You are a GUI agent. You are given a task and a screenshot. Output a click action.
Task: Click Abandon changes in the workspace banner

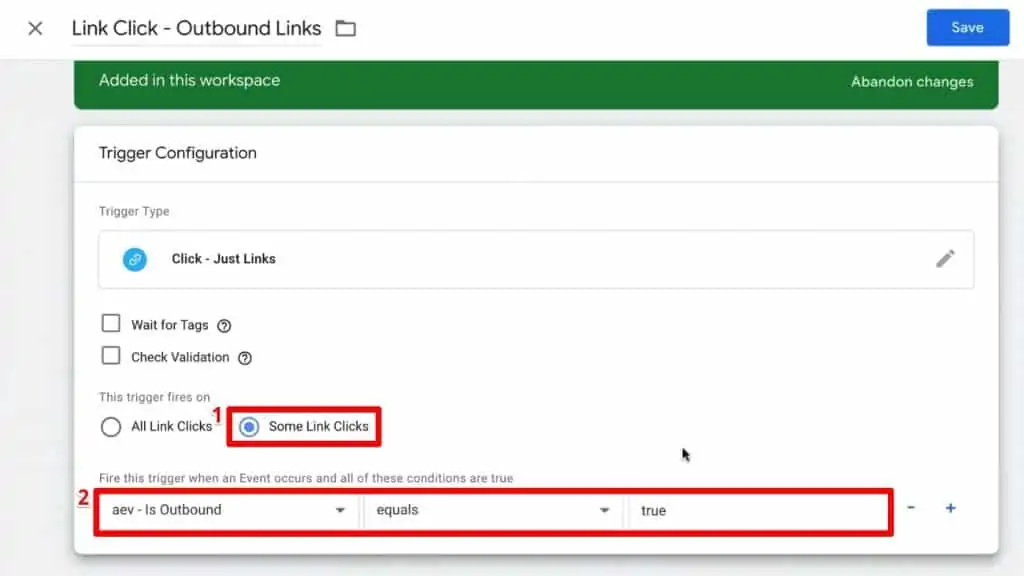point(911,82)
